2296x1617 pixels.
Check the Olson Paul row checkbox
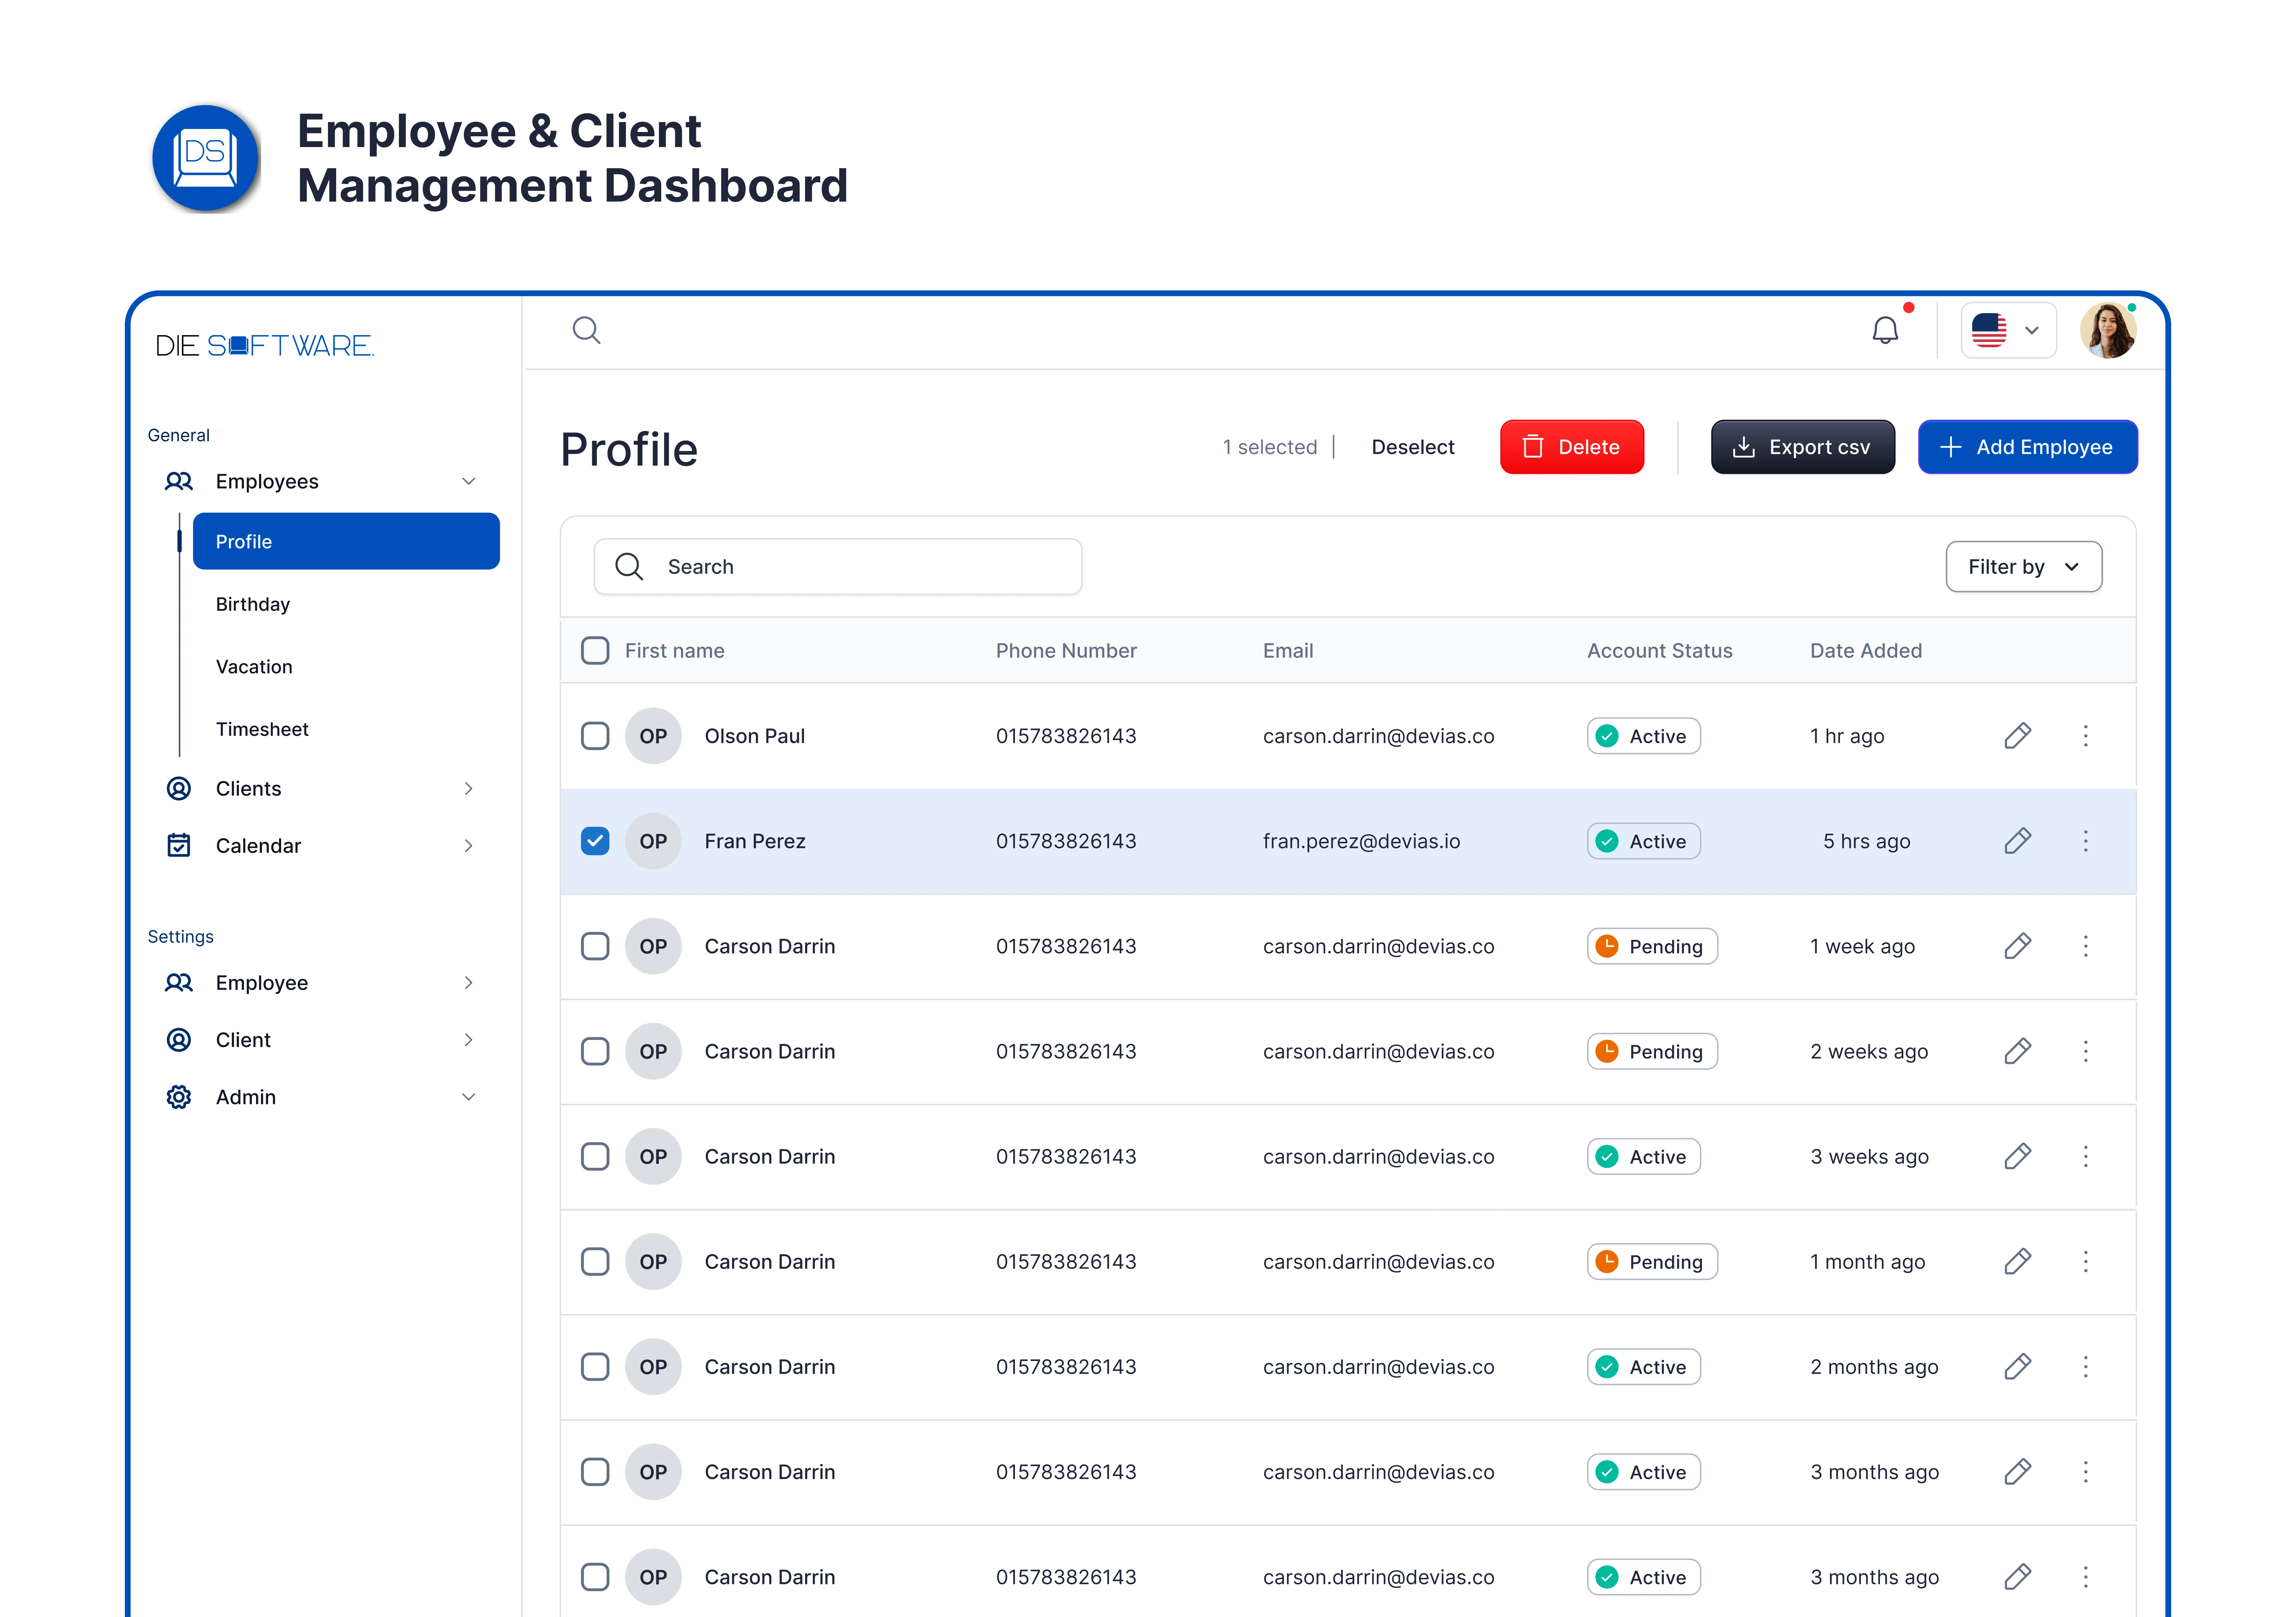[595, 736]
